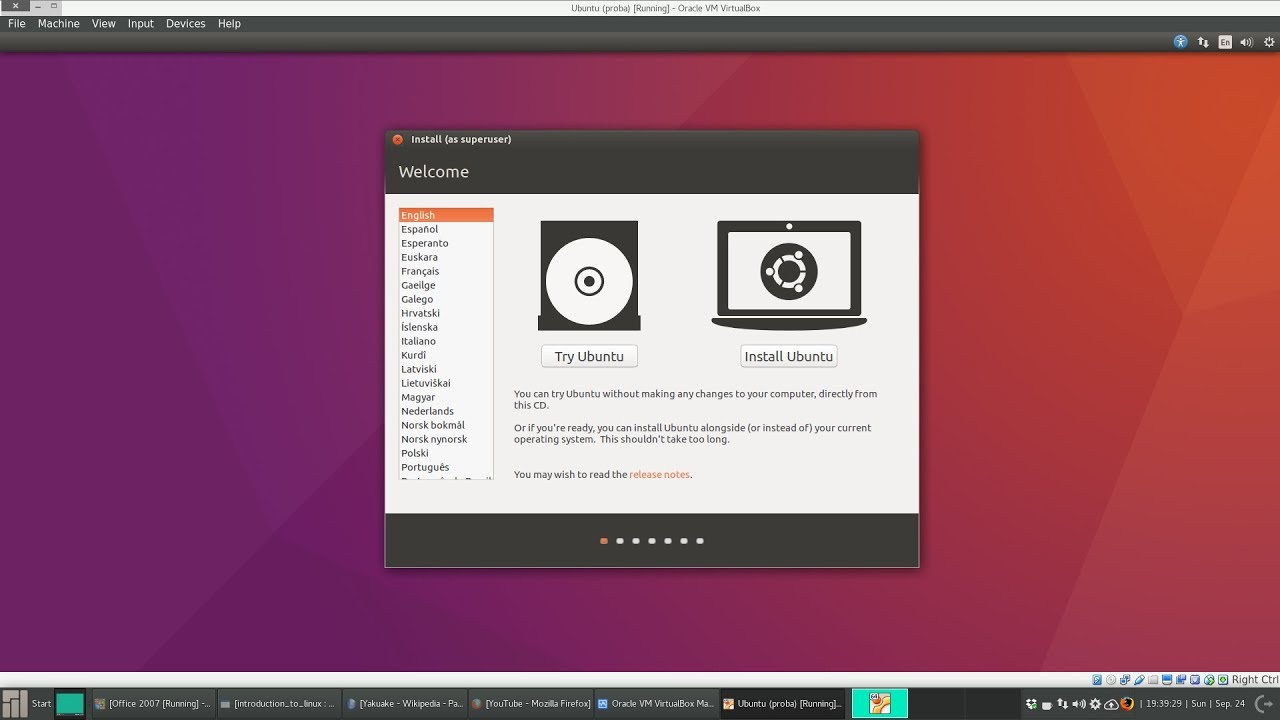Open the host cloud upload tray icon
Image resolution: width=1280 pixels, height=720 pixels.
point(1111,704)
